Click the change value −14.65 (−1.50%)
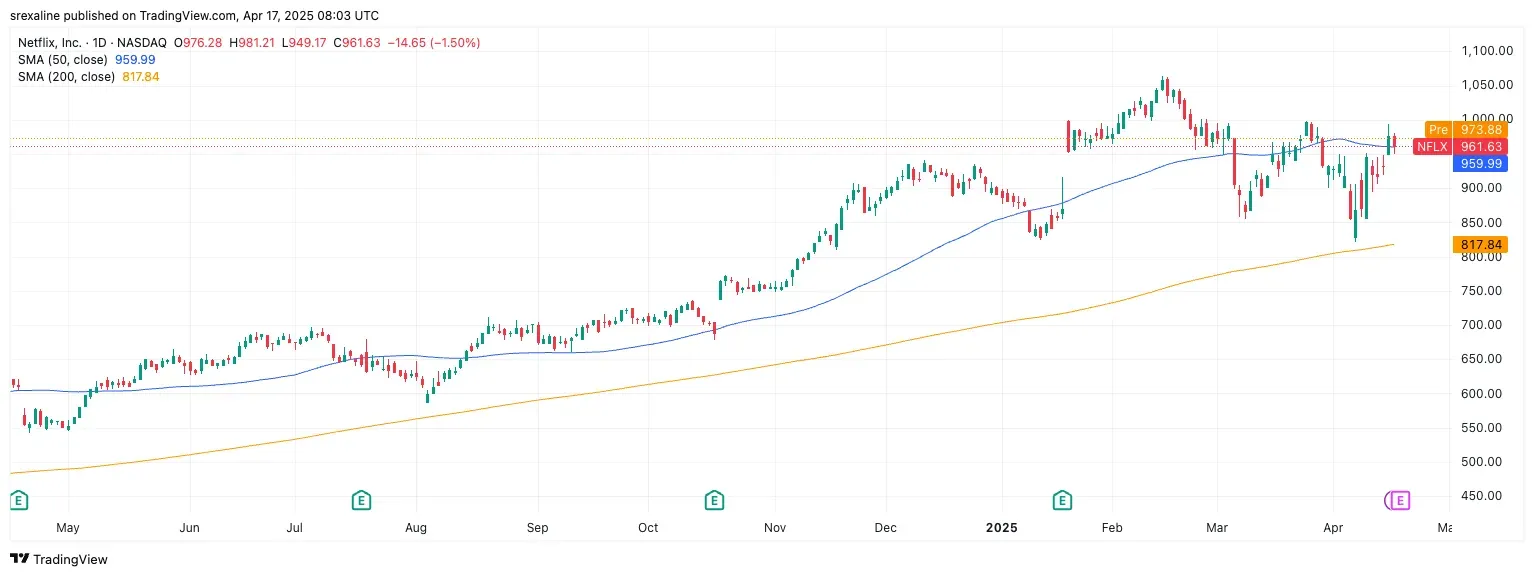The width and height of the screenshot is (1534, 576). coord(434,42)
